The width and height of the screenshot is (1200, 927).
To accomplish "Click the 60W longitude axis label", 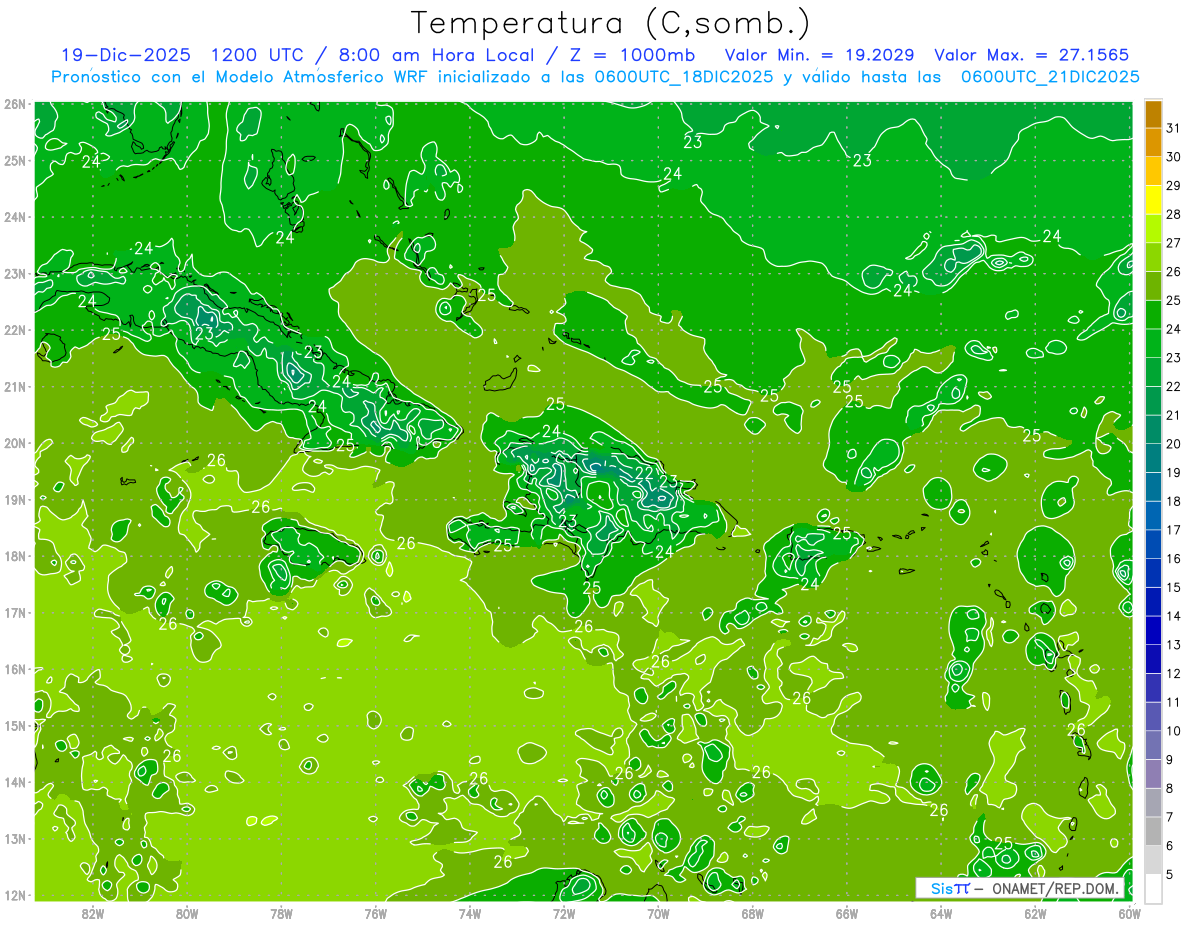I will pyautogui.click(x=1130, y=912).
